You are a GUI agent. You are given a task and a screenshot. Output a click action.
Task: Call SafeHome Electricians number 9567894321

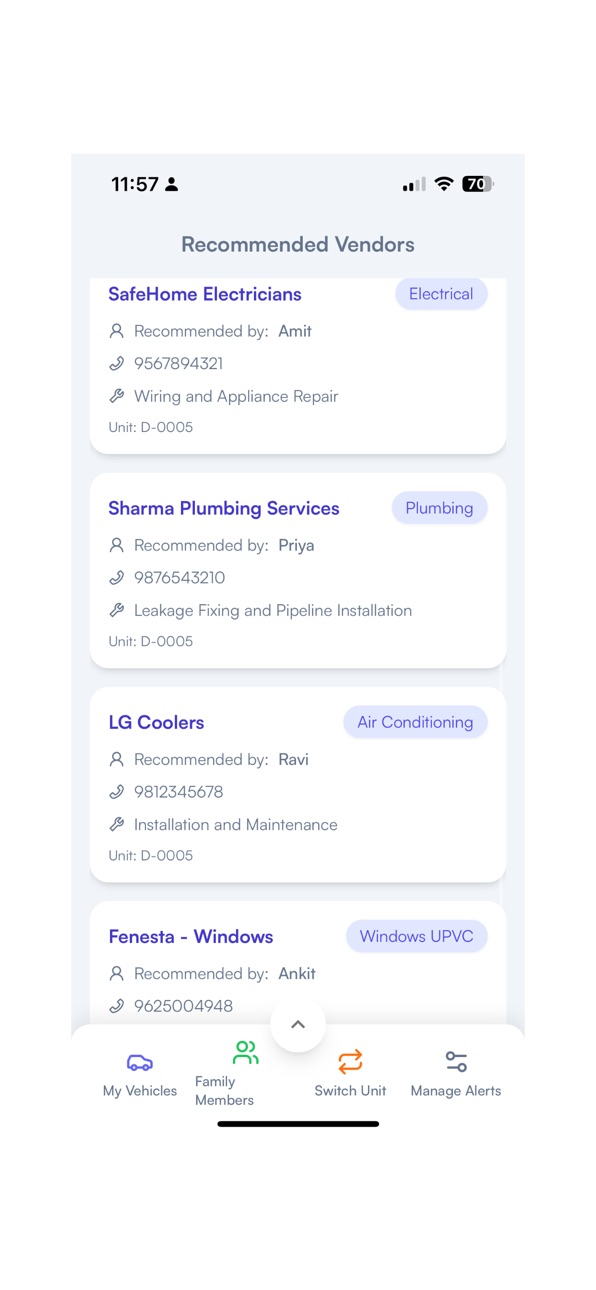click(x=178, y=364)
